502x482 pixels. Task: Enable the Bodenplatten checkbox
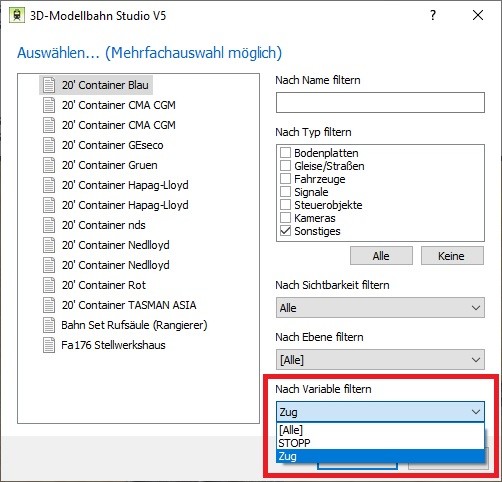point(285,153)
